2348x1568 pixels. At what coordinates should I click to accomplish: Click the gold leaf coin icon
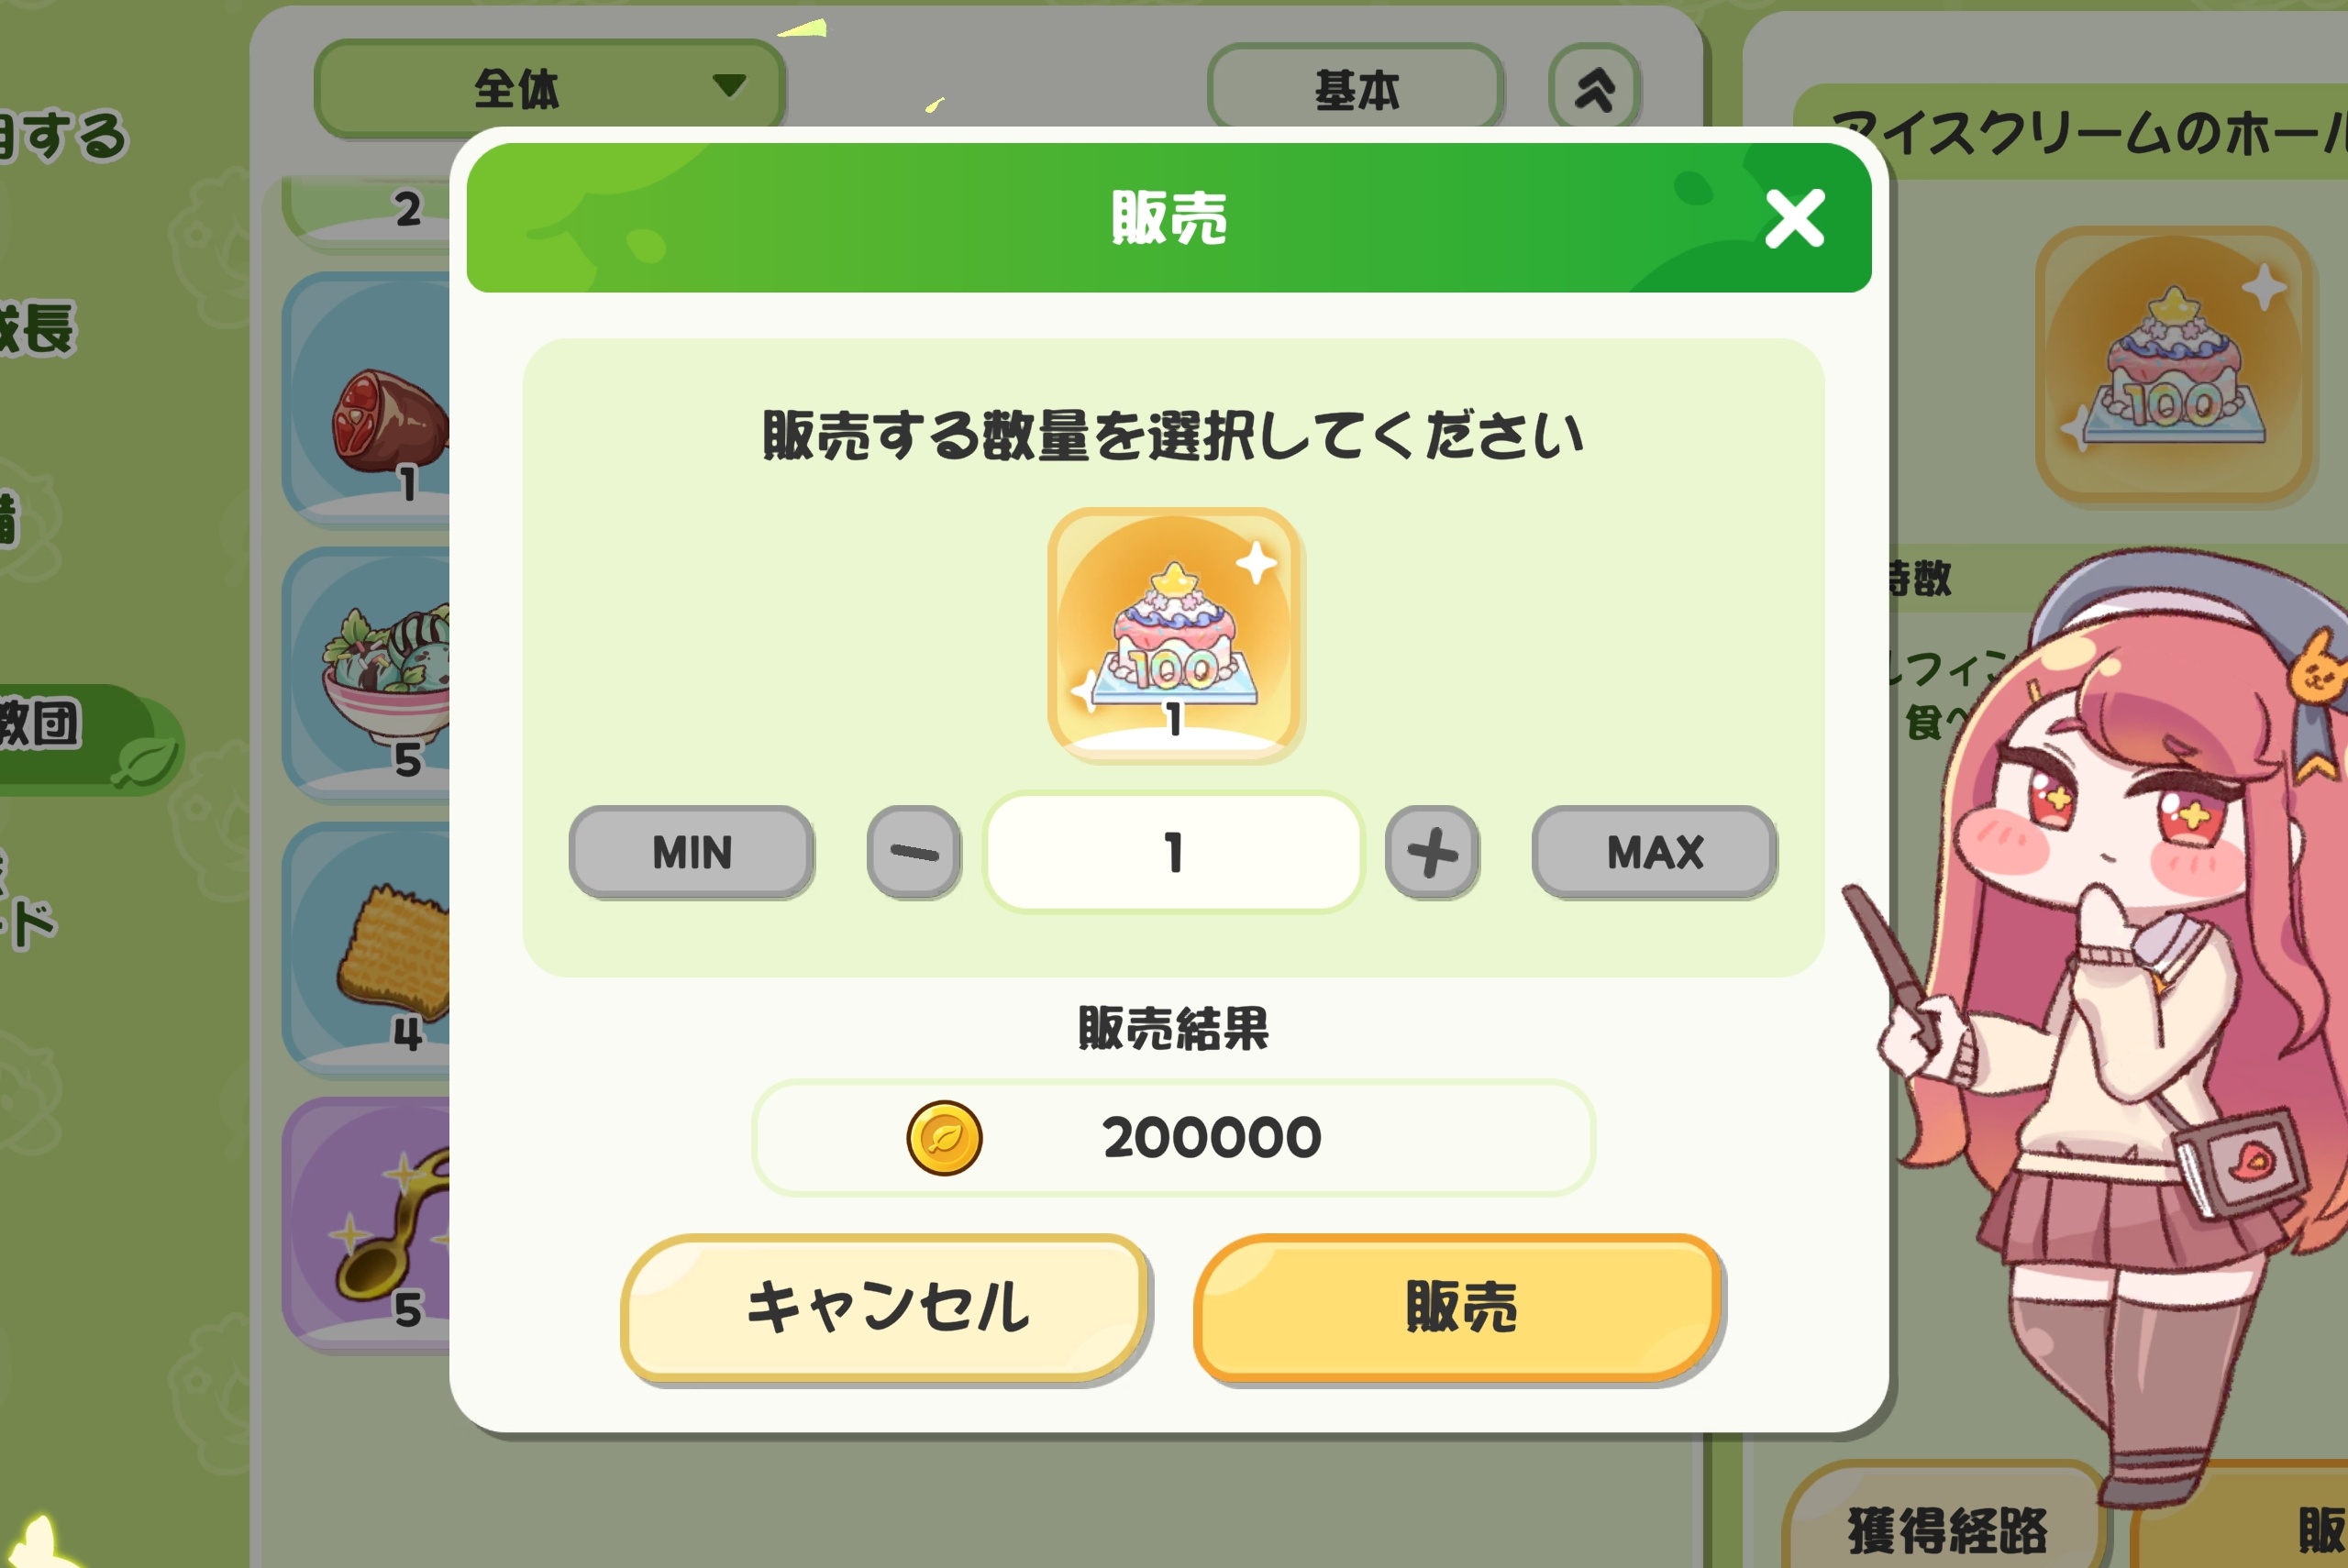coord(944,1138)
